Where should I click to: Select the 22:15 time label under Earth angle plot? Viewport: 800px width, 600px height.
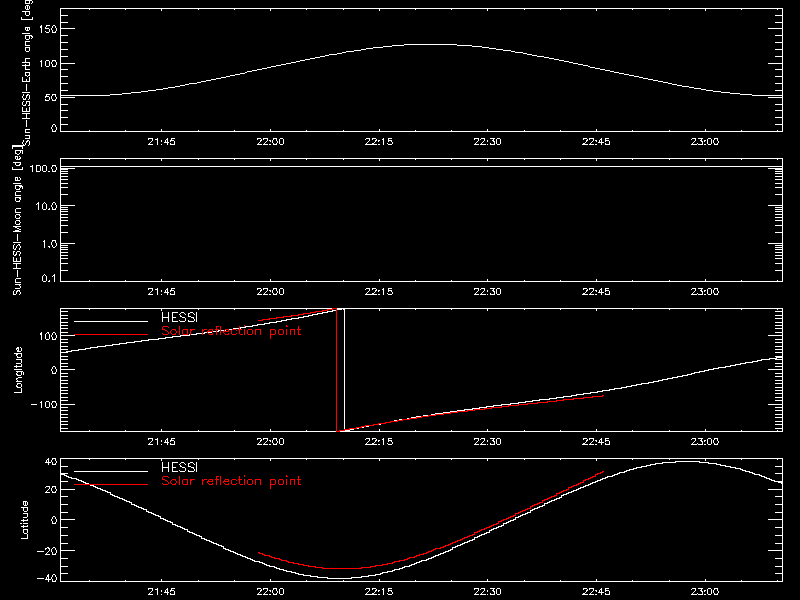(x=379, y=142)
